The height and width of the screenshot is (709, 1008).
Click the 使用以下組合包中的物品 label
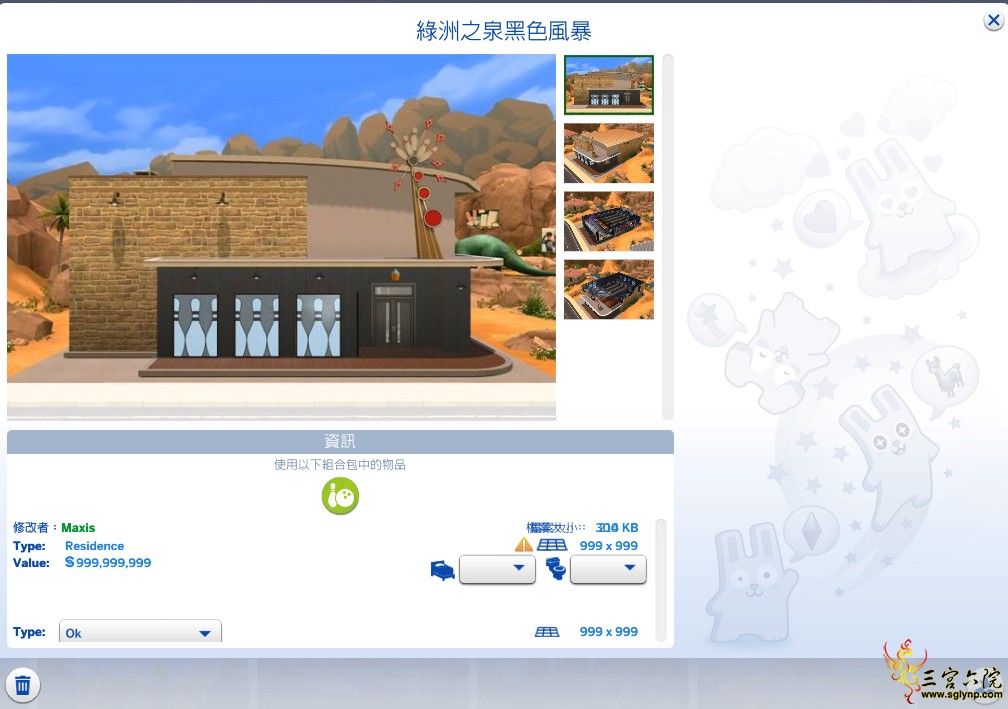[x=340, y=464]
